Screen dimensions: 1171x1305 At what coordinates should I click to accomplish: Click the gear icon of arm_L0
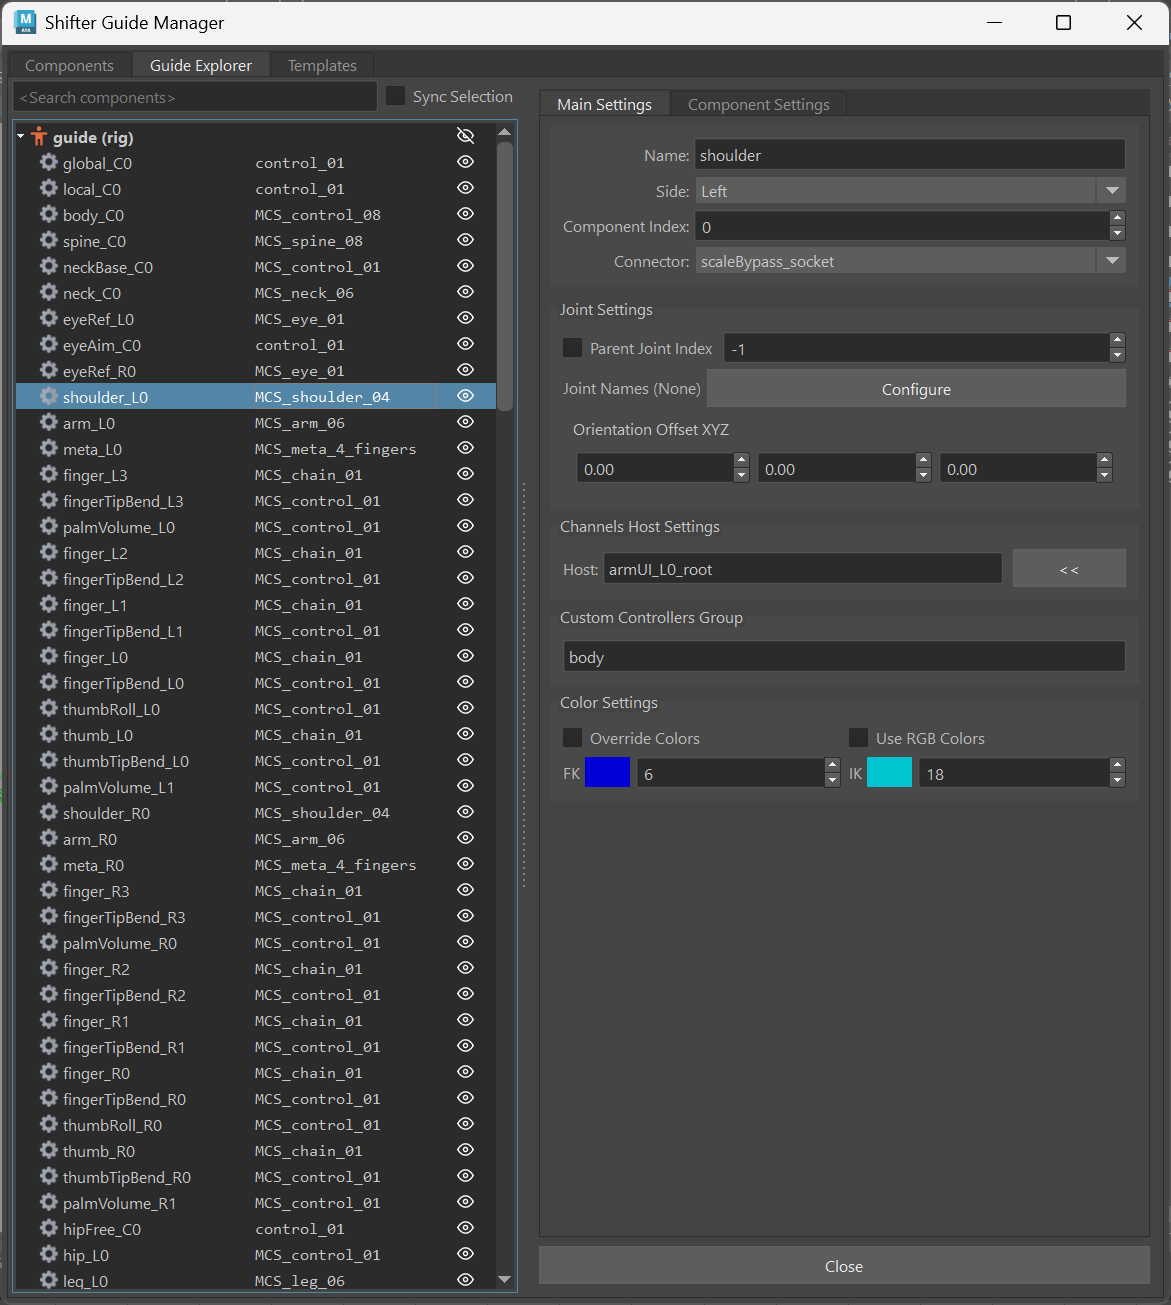point(48,422)
